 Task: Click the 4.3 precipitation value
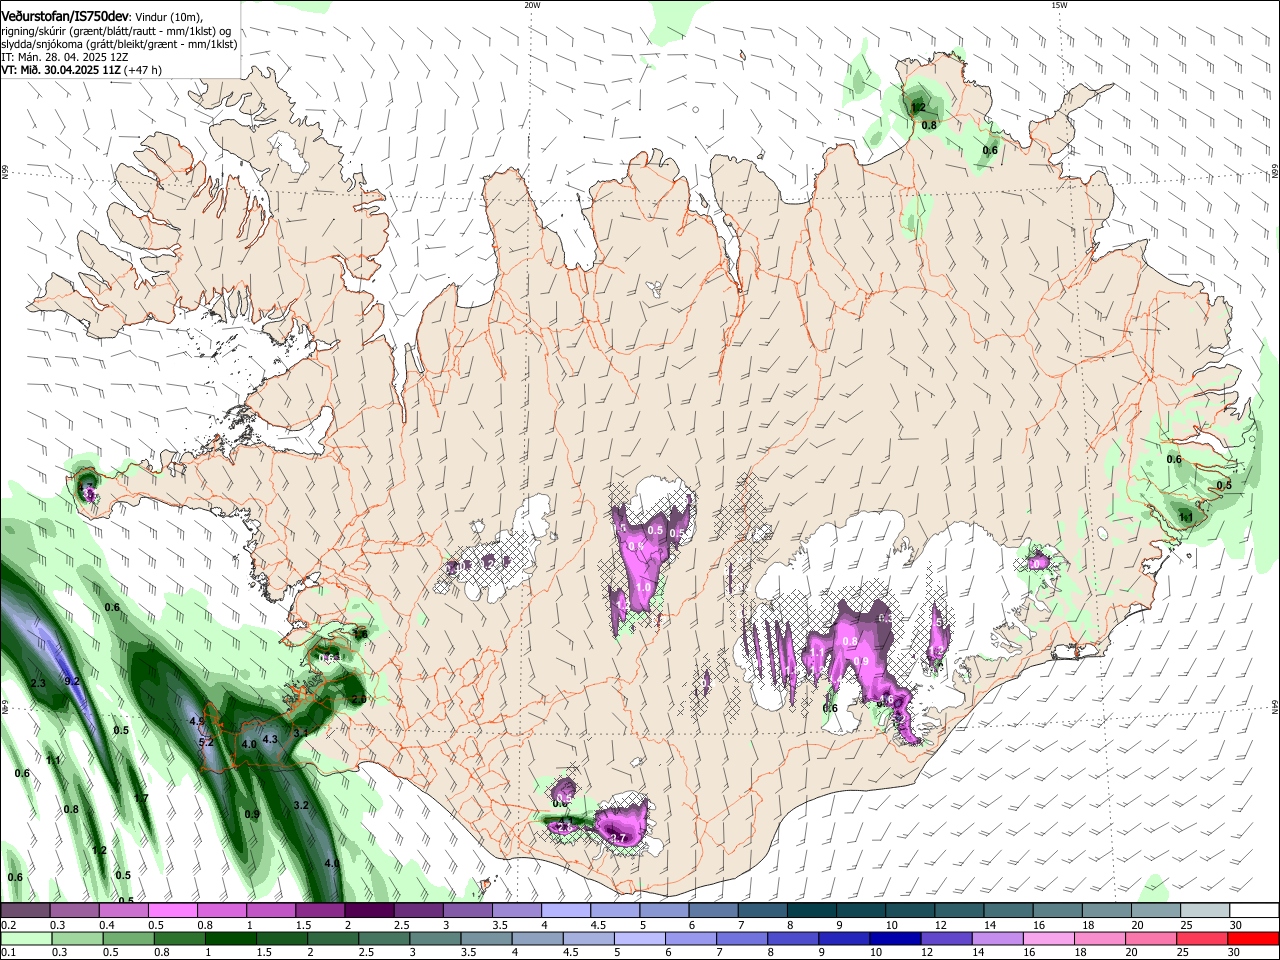pos(269,740)
